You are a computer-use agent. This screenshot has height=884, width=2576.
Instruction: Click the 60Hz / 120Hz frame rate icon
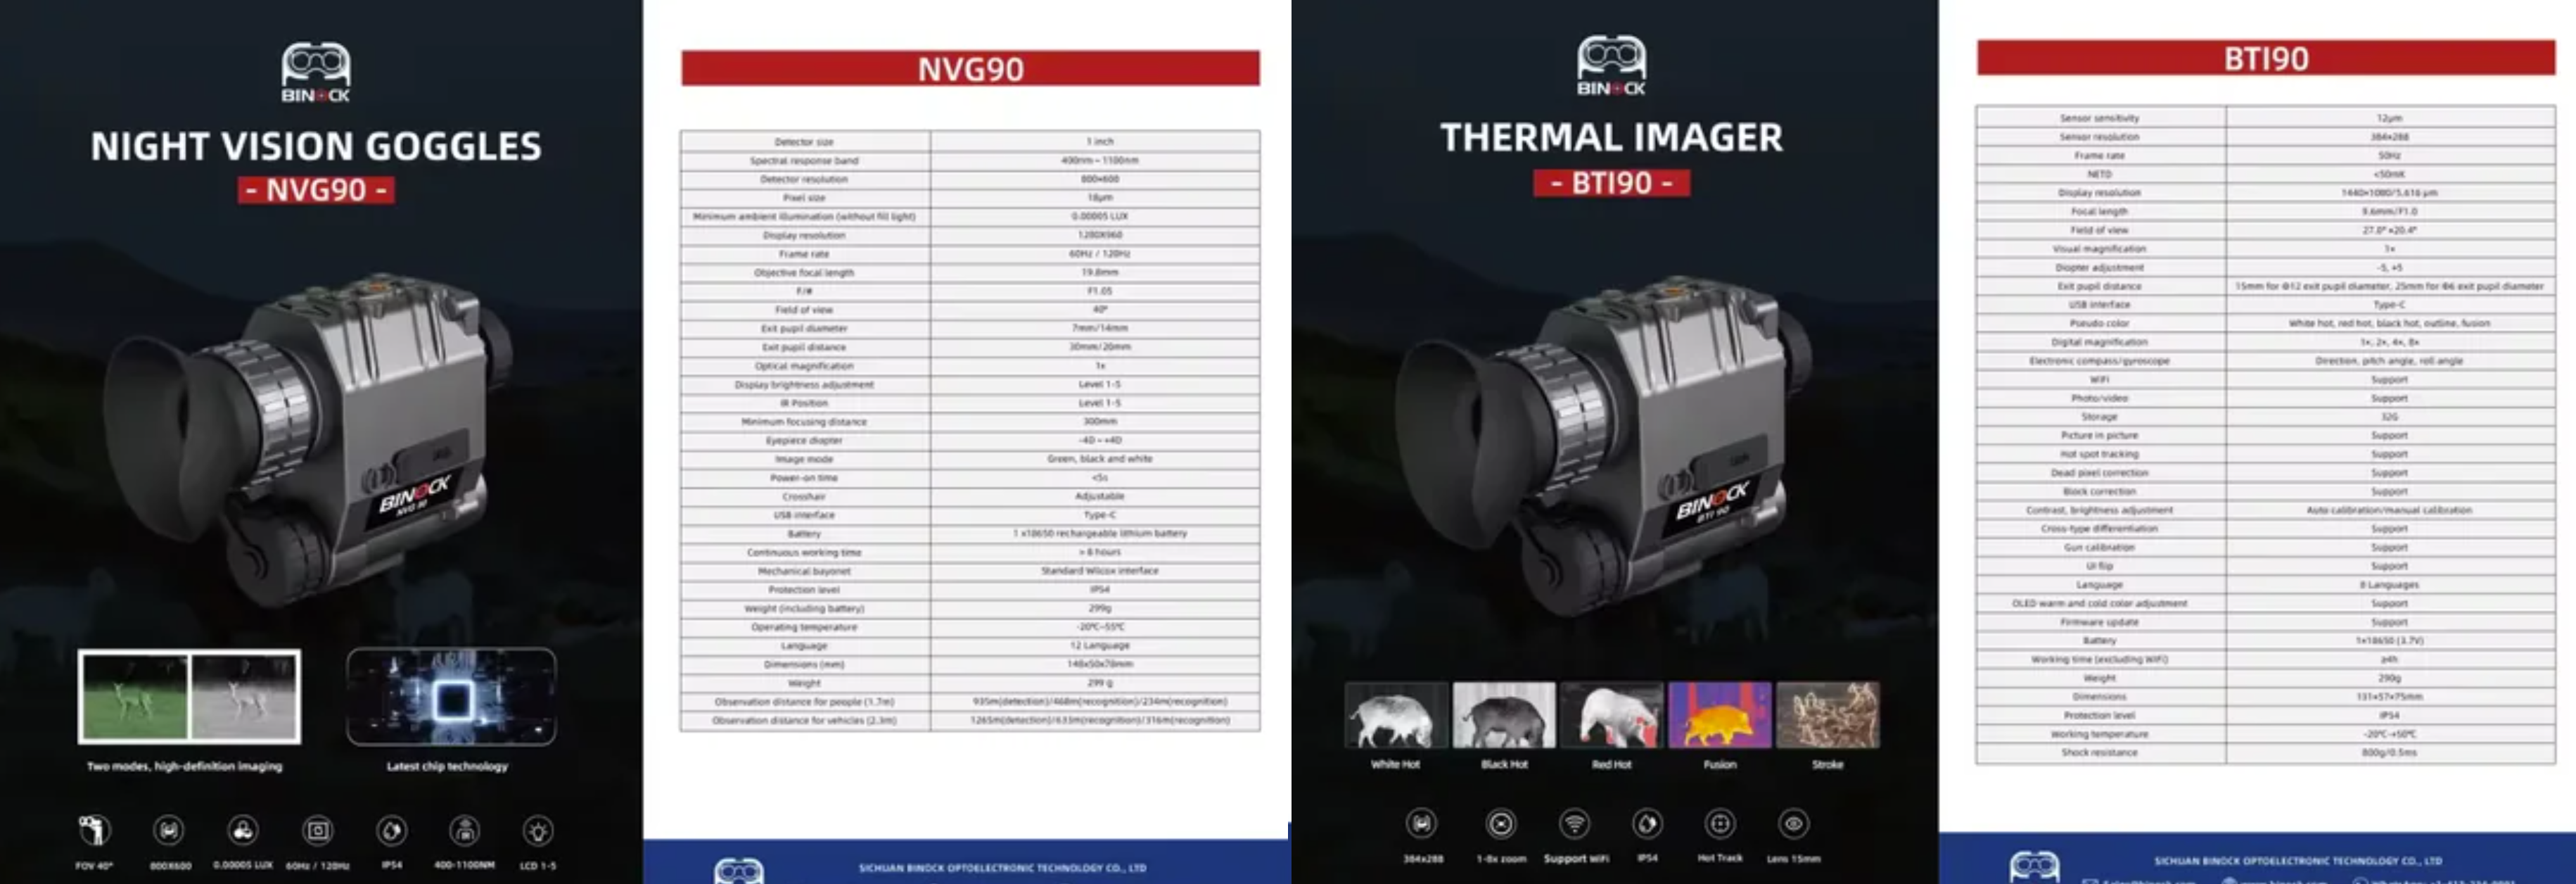coord(318,830)
